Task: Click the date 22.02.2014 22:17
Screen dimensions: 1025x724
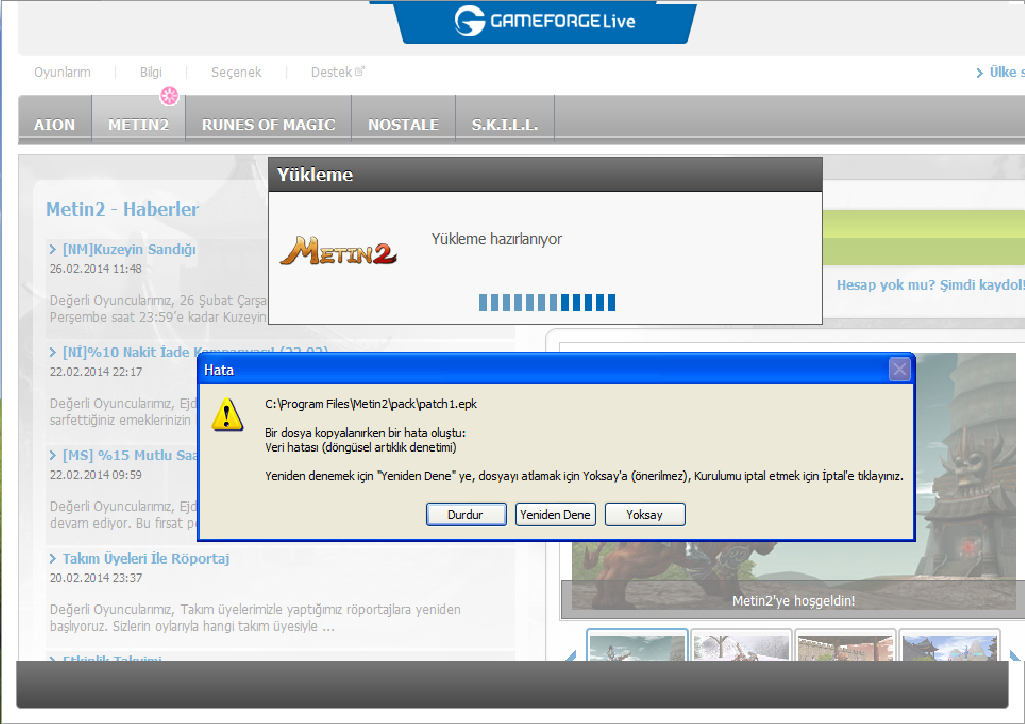Action: tap(95, 371)
